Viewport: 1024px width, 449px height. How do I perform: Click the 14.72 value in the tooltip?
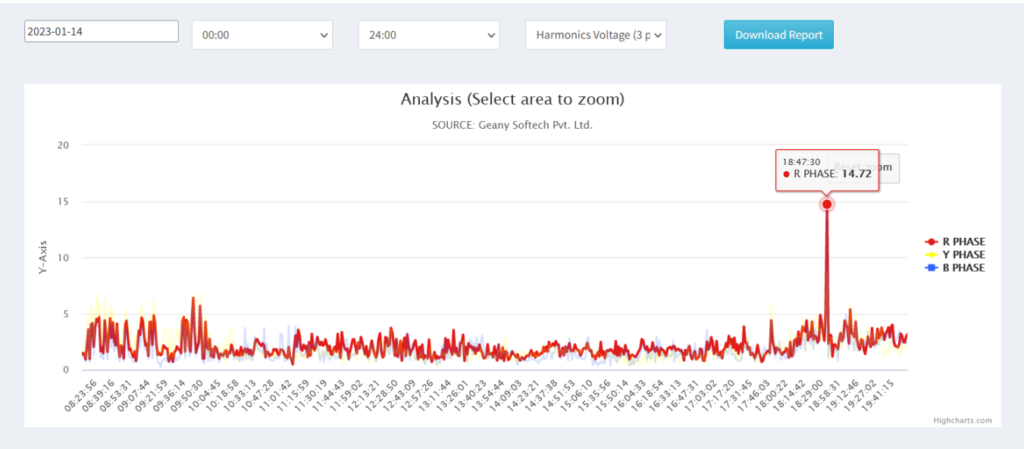856,174
